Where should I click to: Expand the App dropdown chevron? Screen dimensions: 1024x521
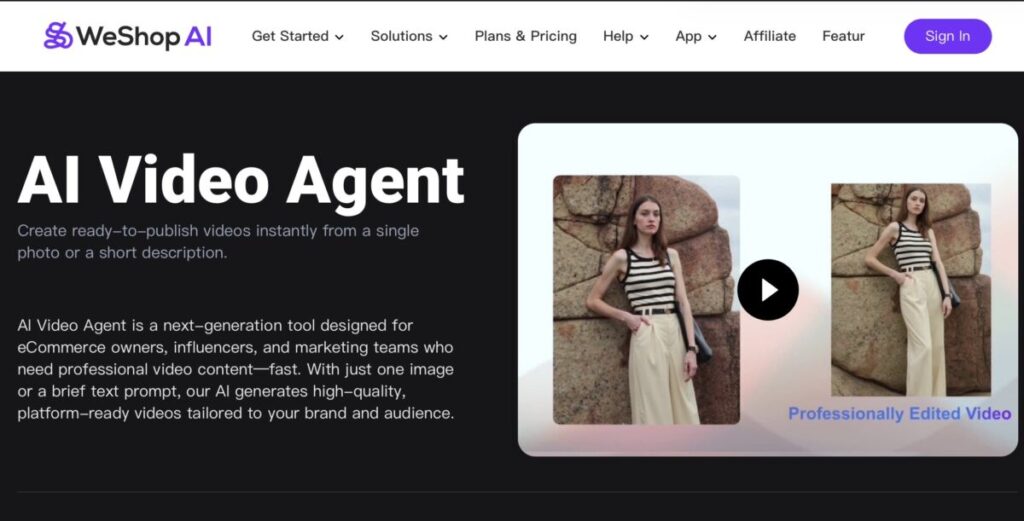(x=712, y=37)
